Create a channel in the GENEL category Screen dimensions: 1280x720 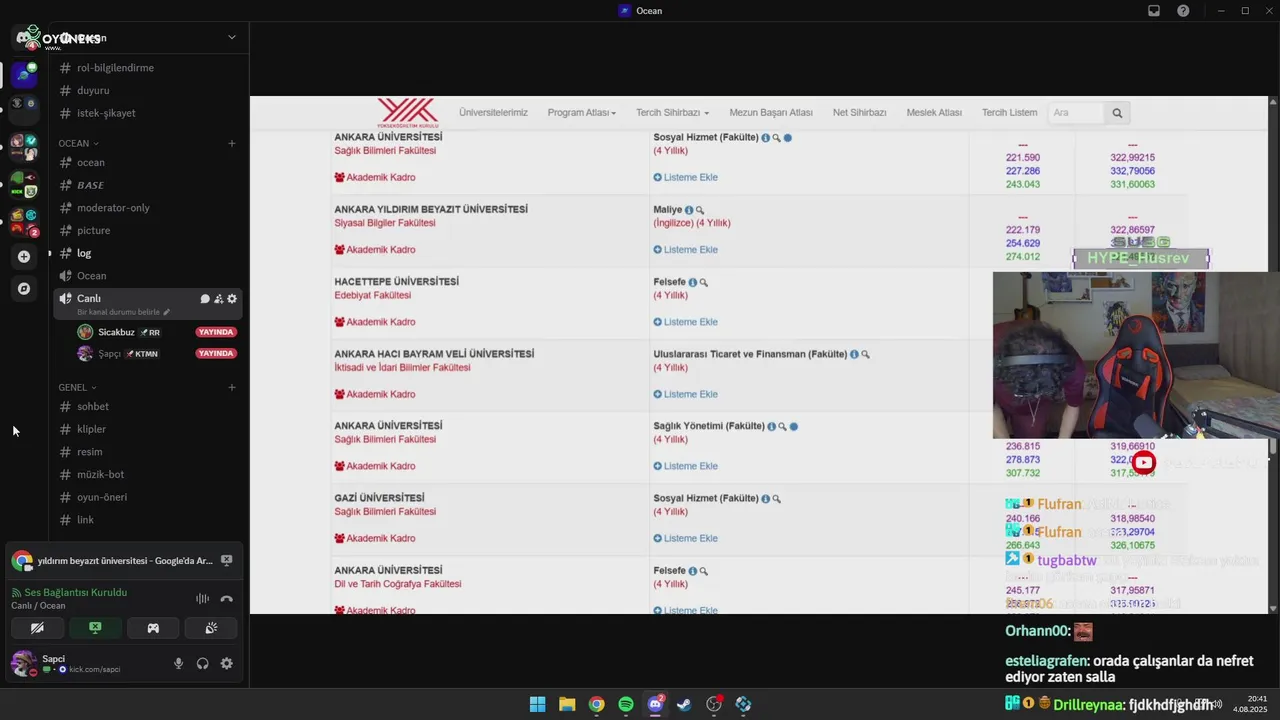(232, 387)
